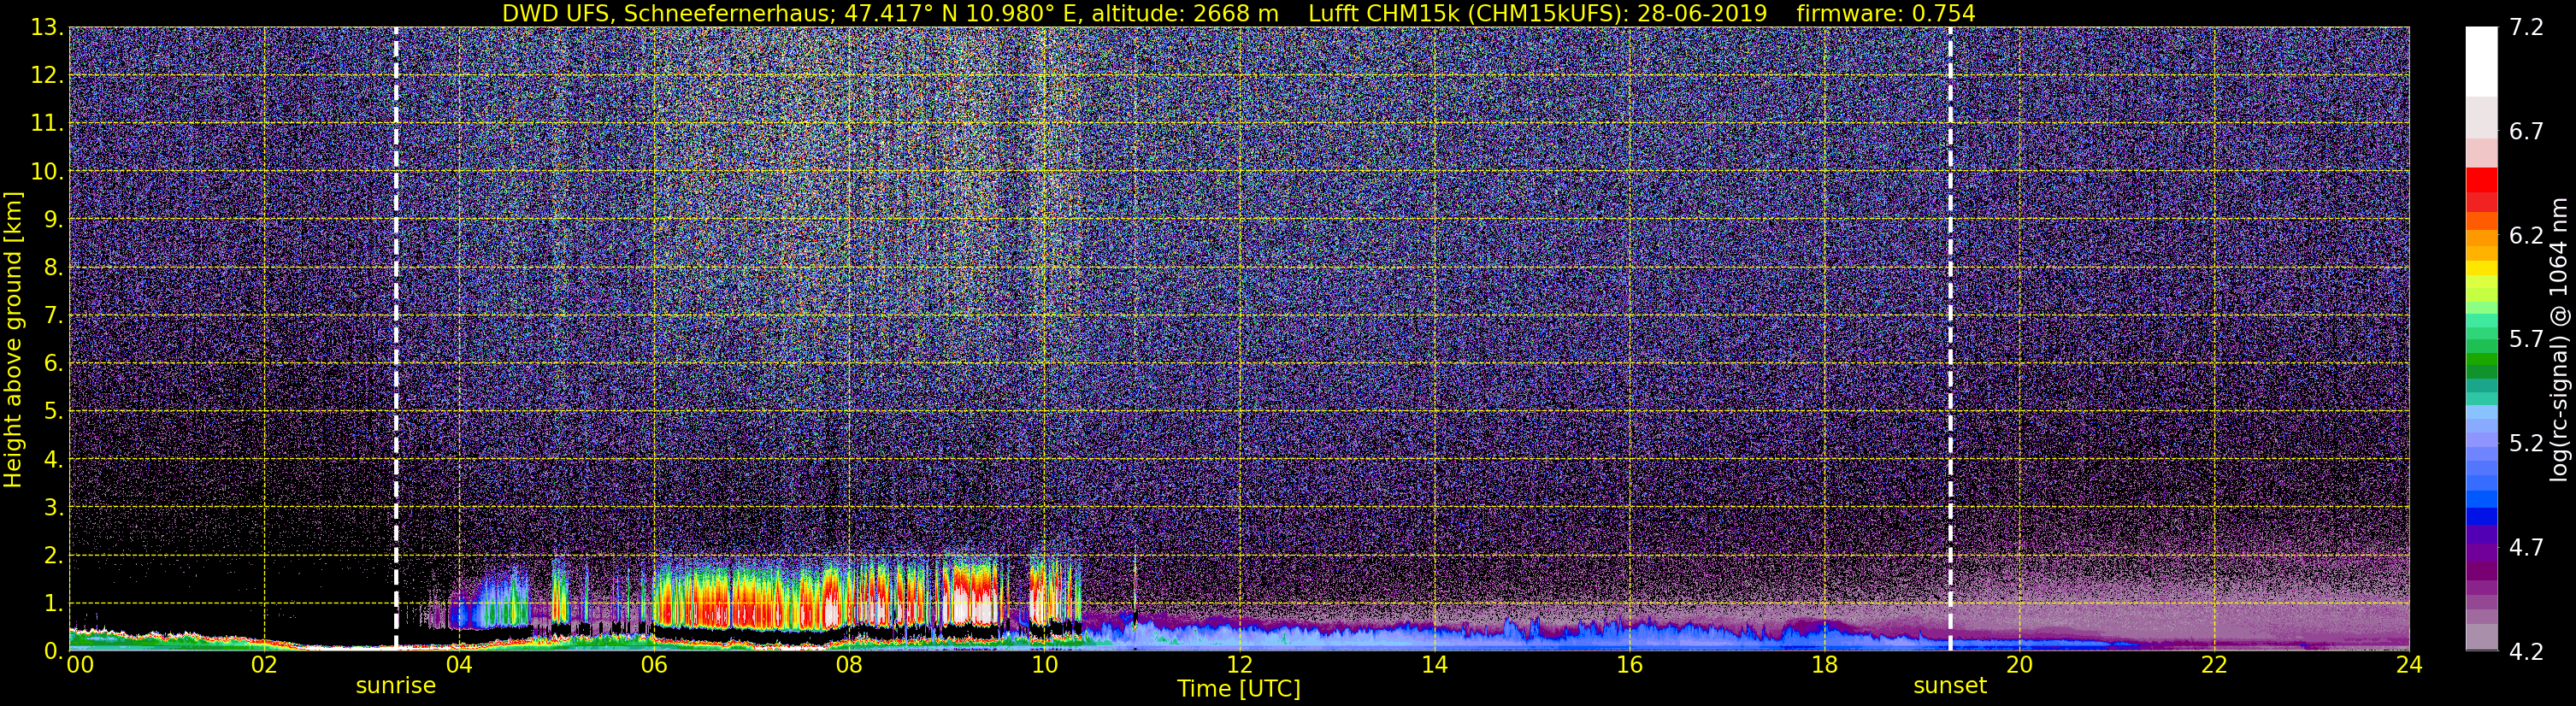Click the white dashed sunset marker line
Viewport: 2576px width, 706px height.
1950,339
